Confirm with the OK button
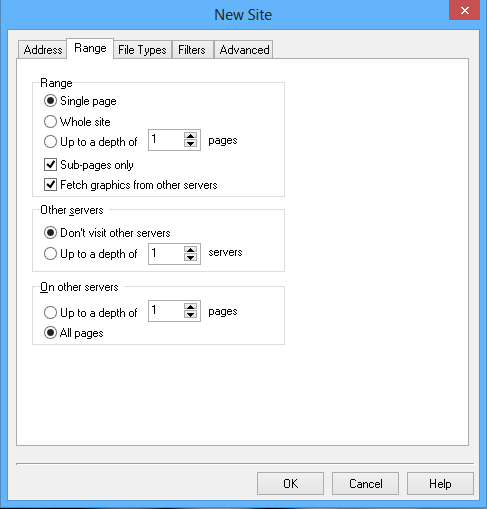 click(290, 483)
